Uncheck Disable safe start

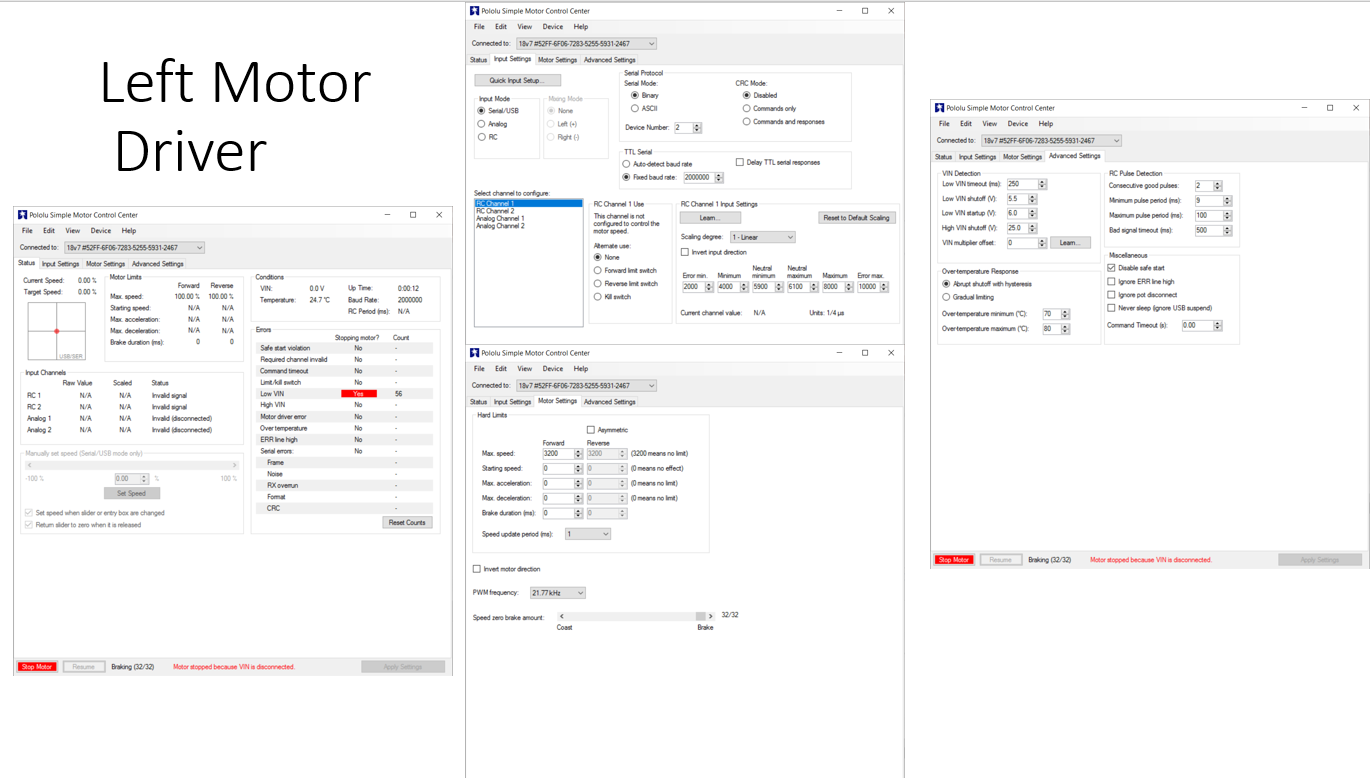(x=1111, y=268)
